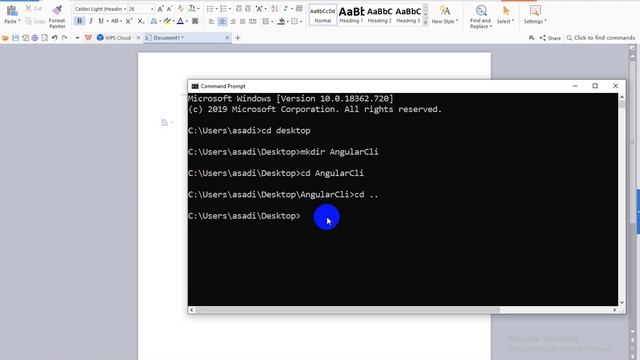The width and height of the screenshot is (640, 360).
Task: Expand the numbered list dropdown
Action: pyautogui.click(x=229, y=9)
